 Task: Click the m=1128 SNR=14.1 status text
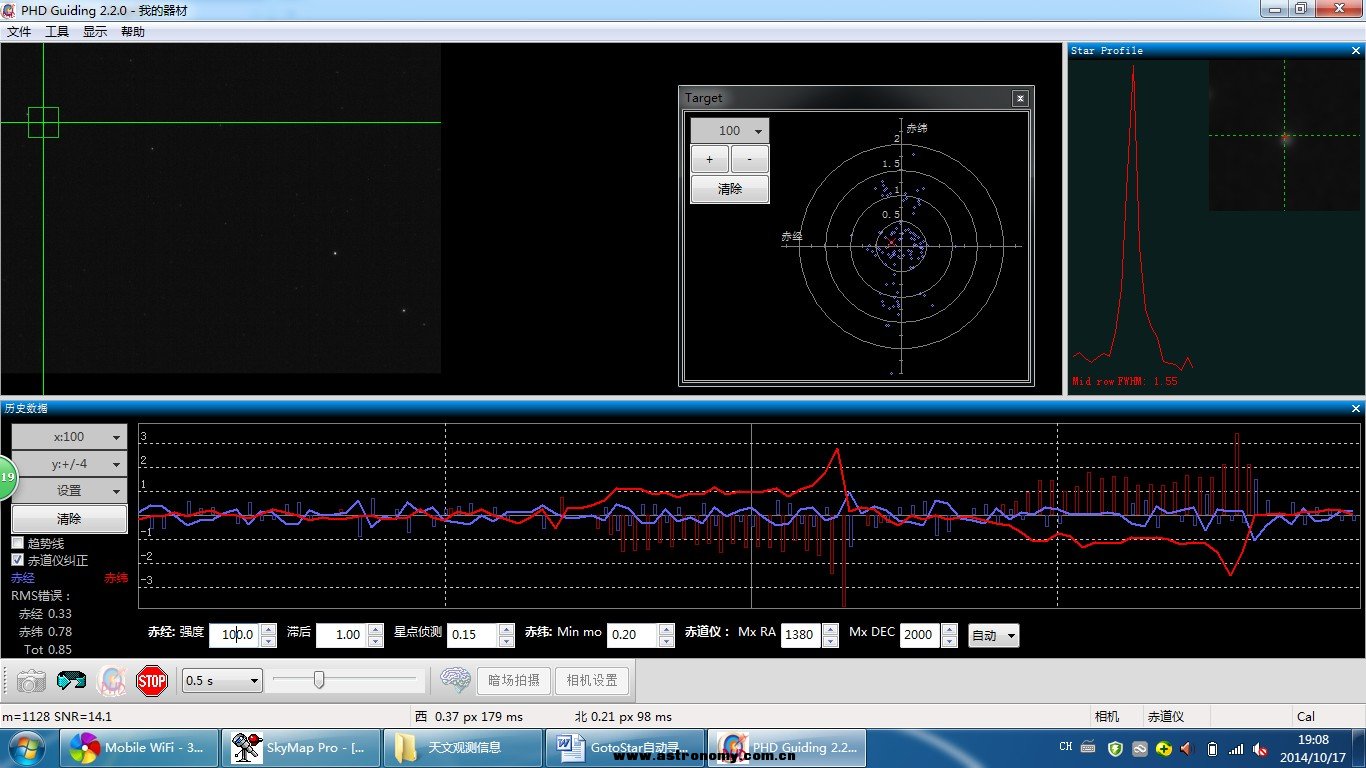pyautogui.click(x=57, y=716)
